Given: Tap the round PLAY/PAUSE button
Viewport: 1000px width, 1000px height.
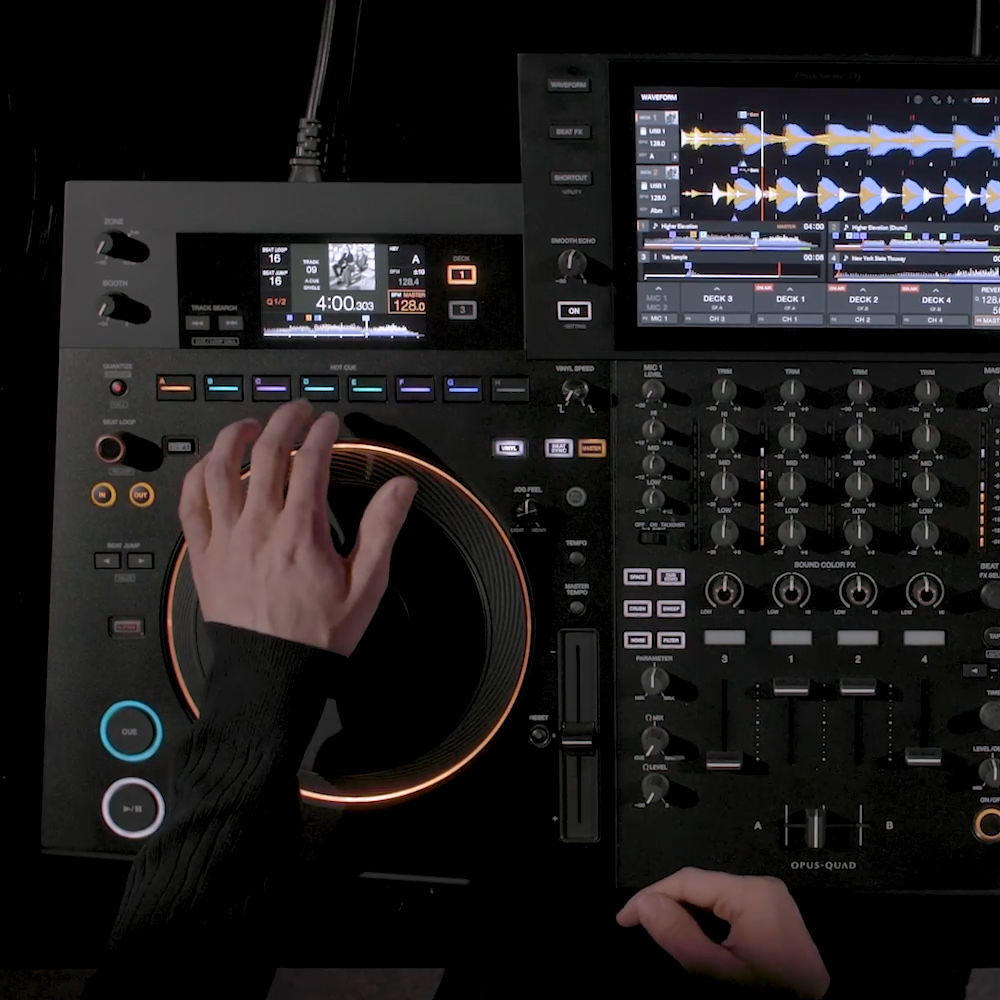Looking at the screenshot, I should tap(133, 808).
